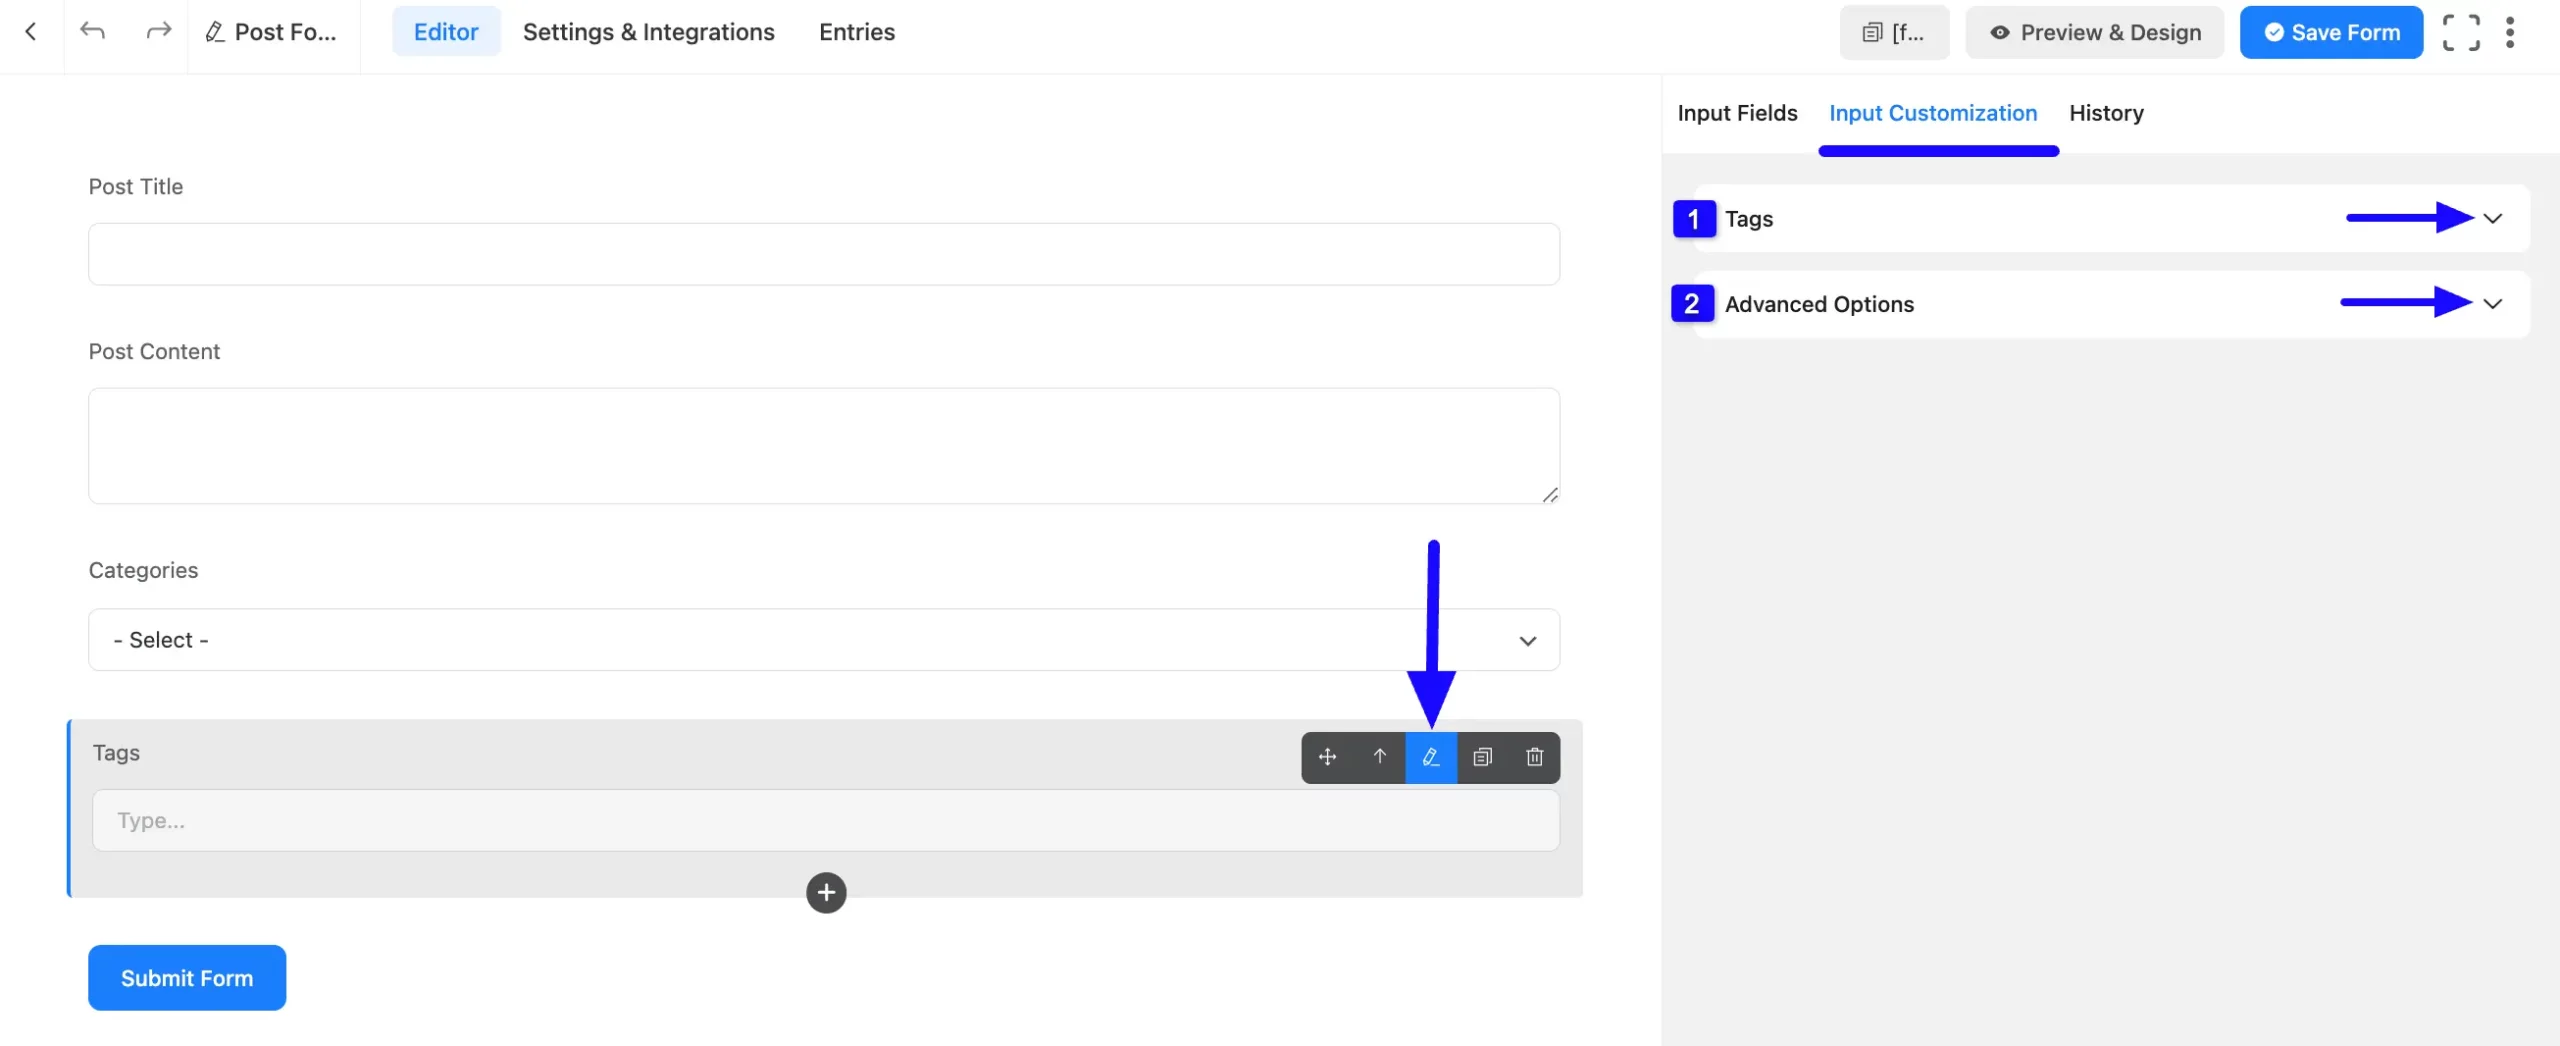Edit the Tags field
Viewport: 2560px width, 1046px height.
coord(1431,757)
